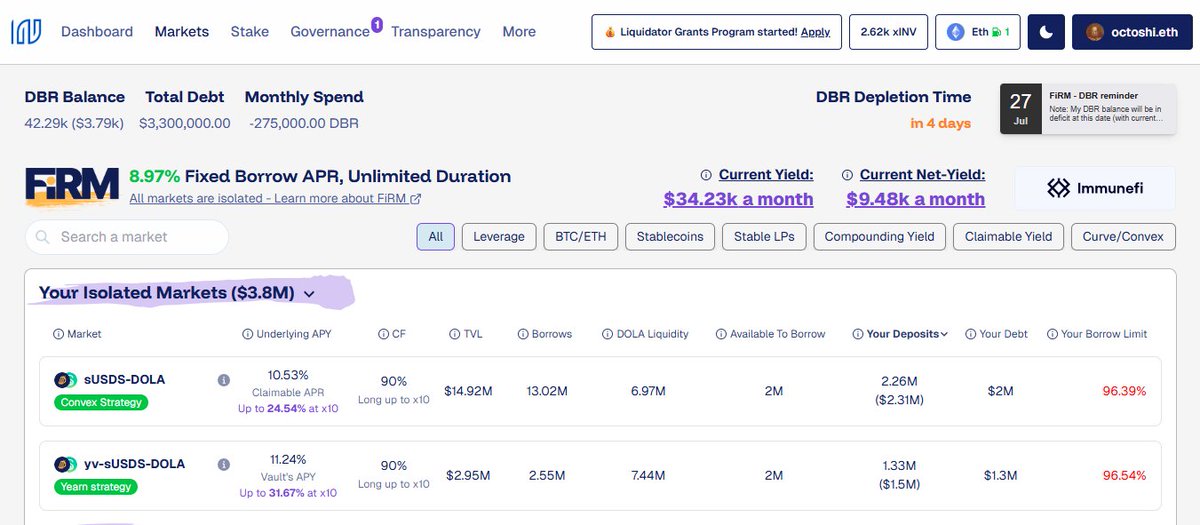Click the yv-sUSDS-DOLA APY info icon
Screen dimensions: 1200x525
[223, 464]
